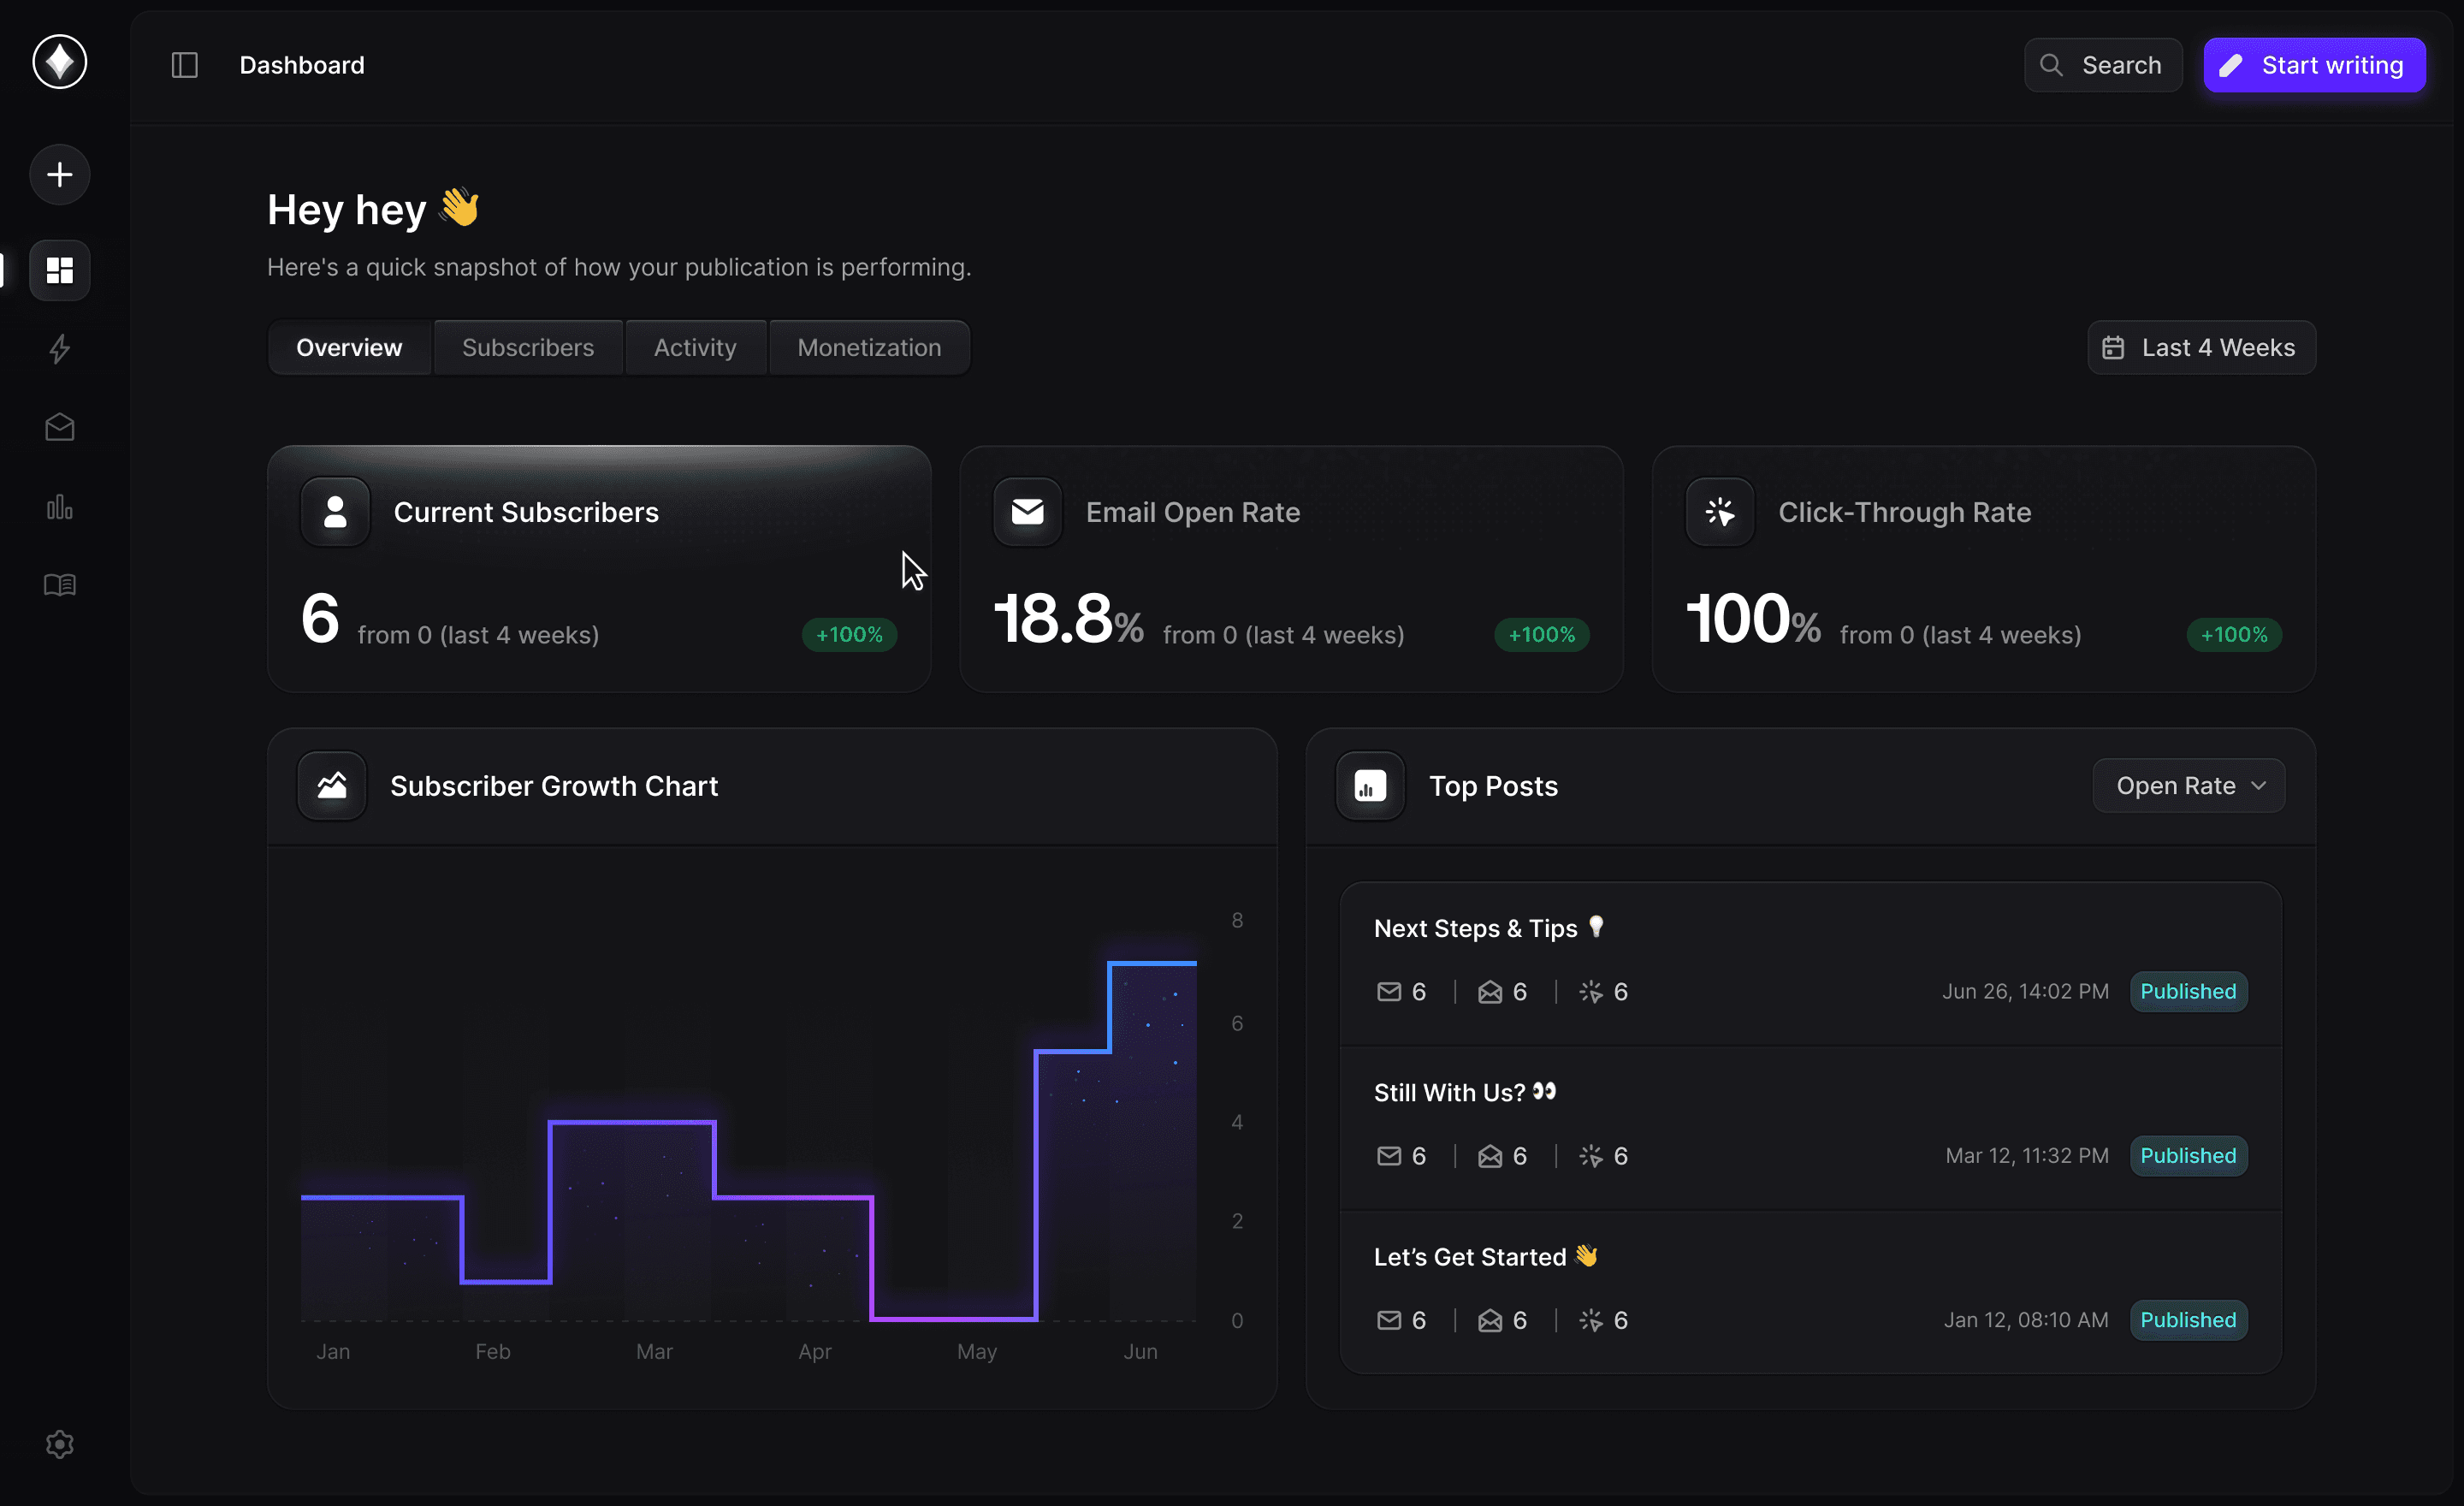
Task: Click the Current Subscribers stat card
Action: click(599, 569)
